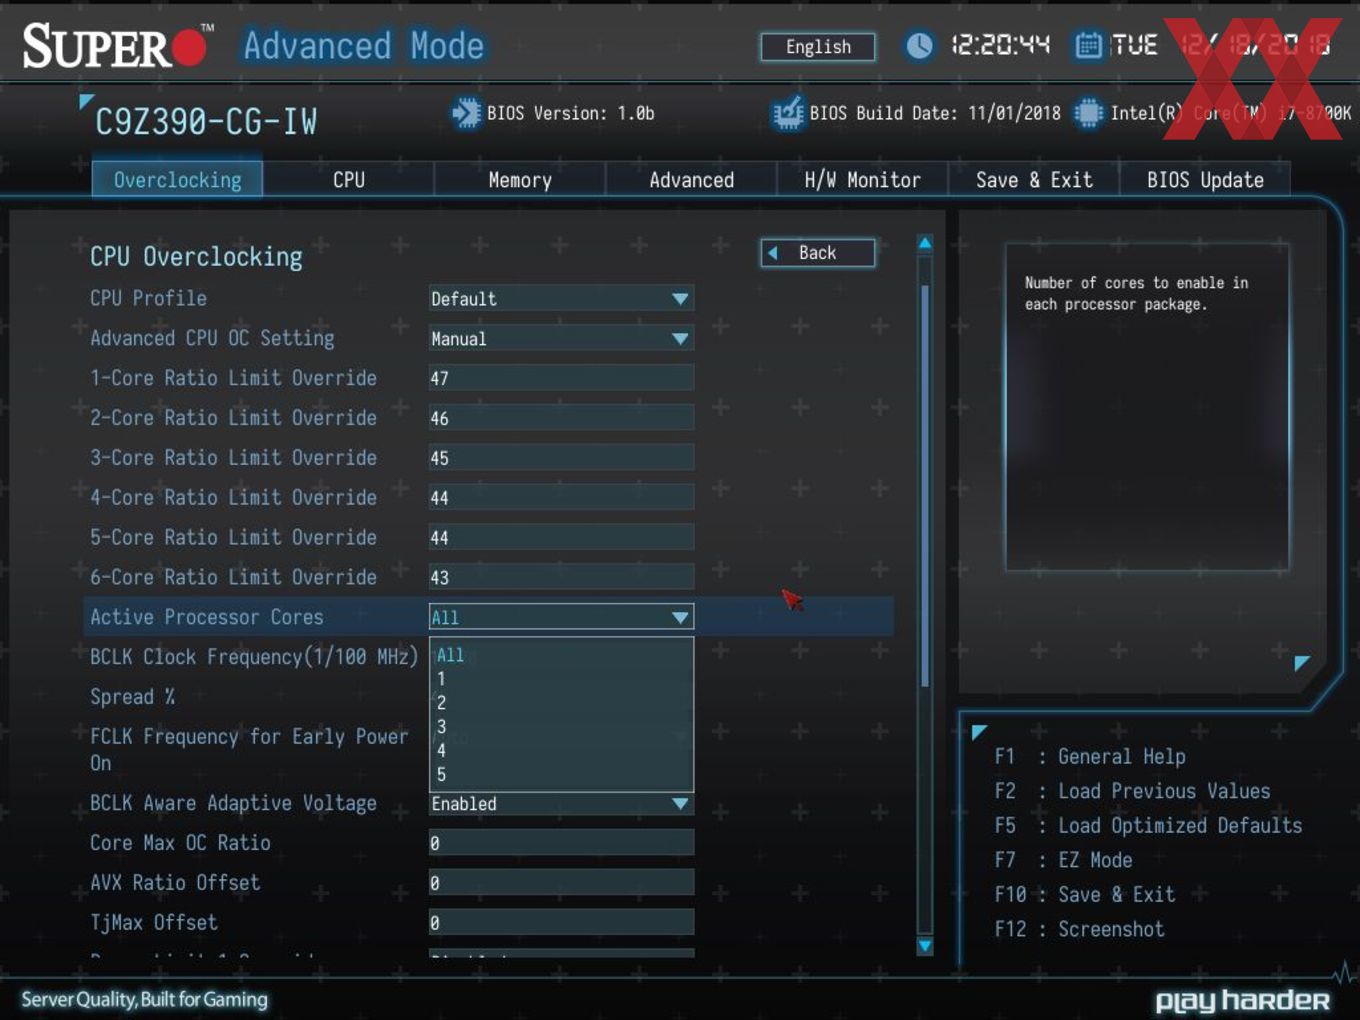Open the Advanced CPU OC Setting dropdown
This screenshot has width=1360, height=1020.
click(561, 338)
